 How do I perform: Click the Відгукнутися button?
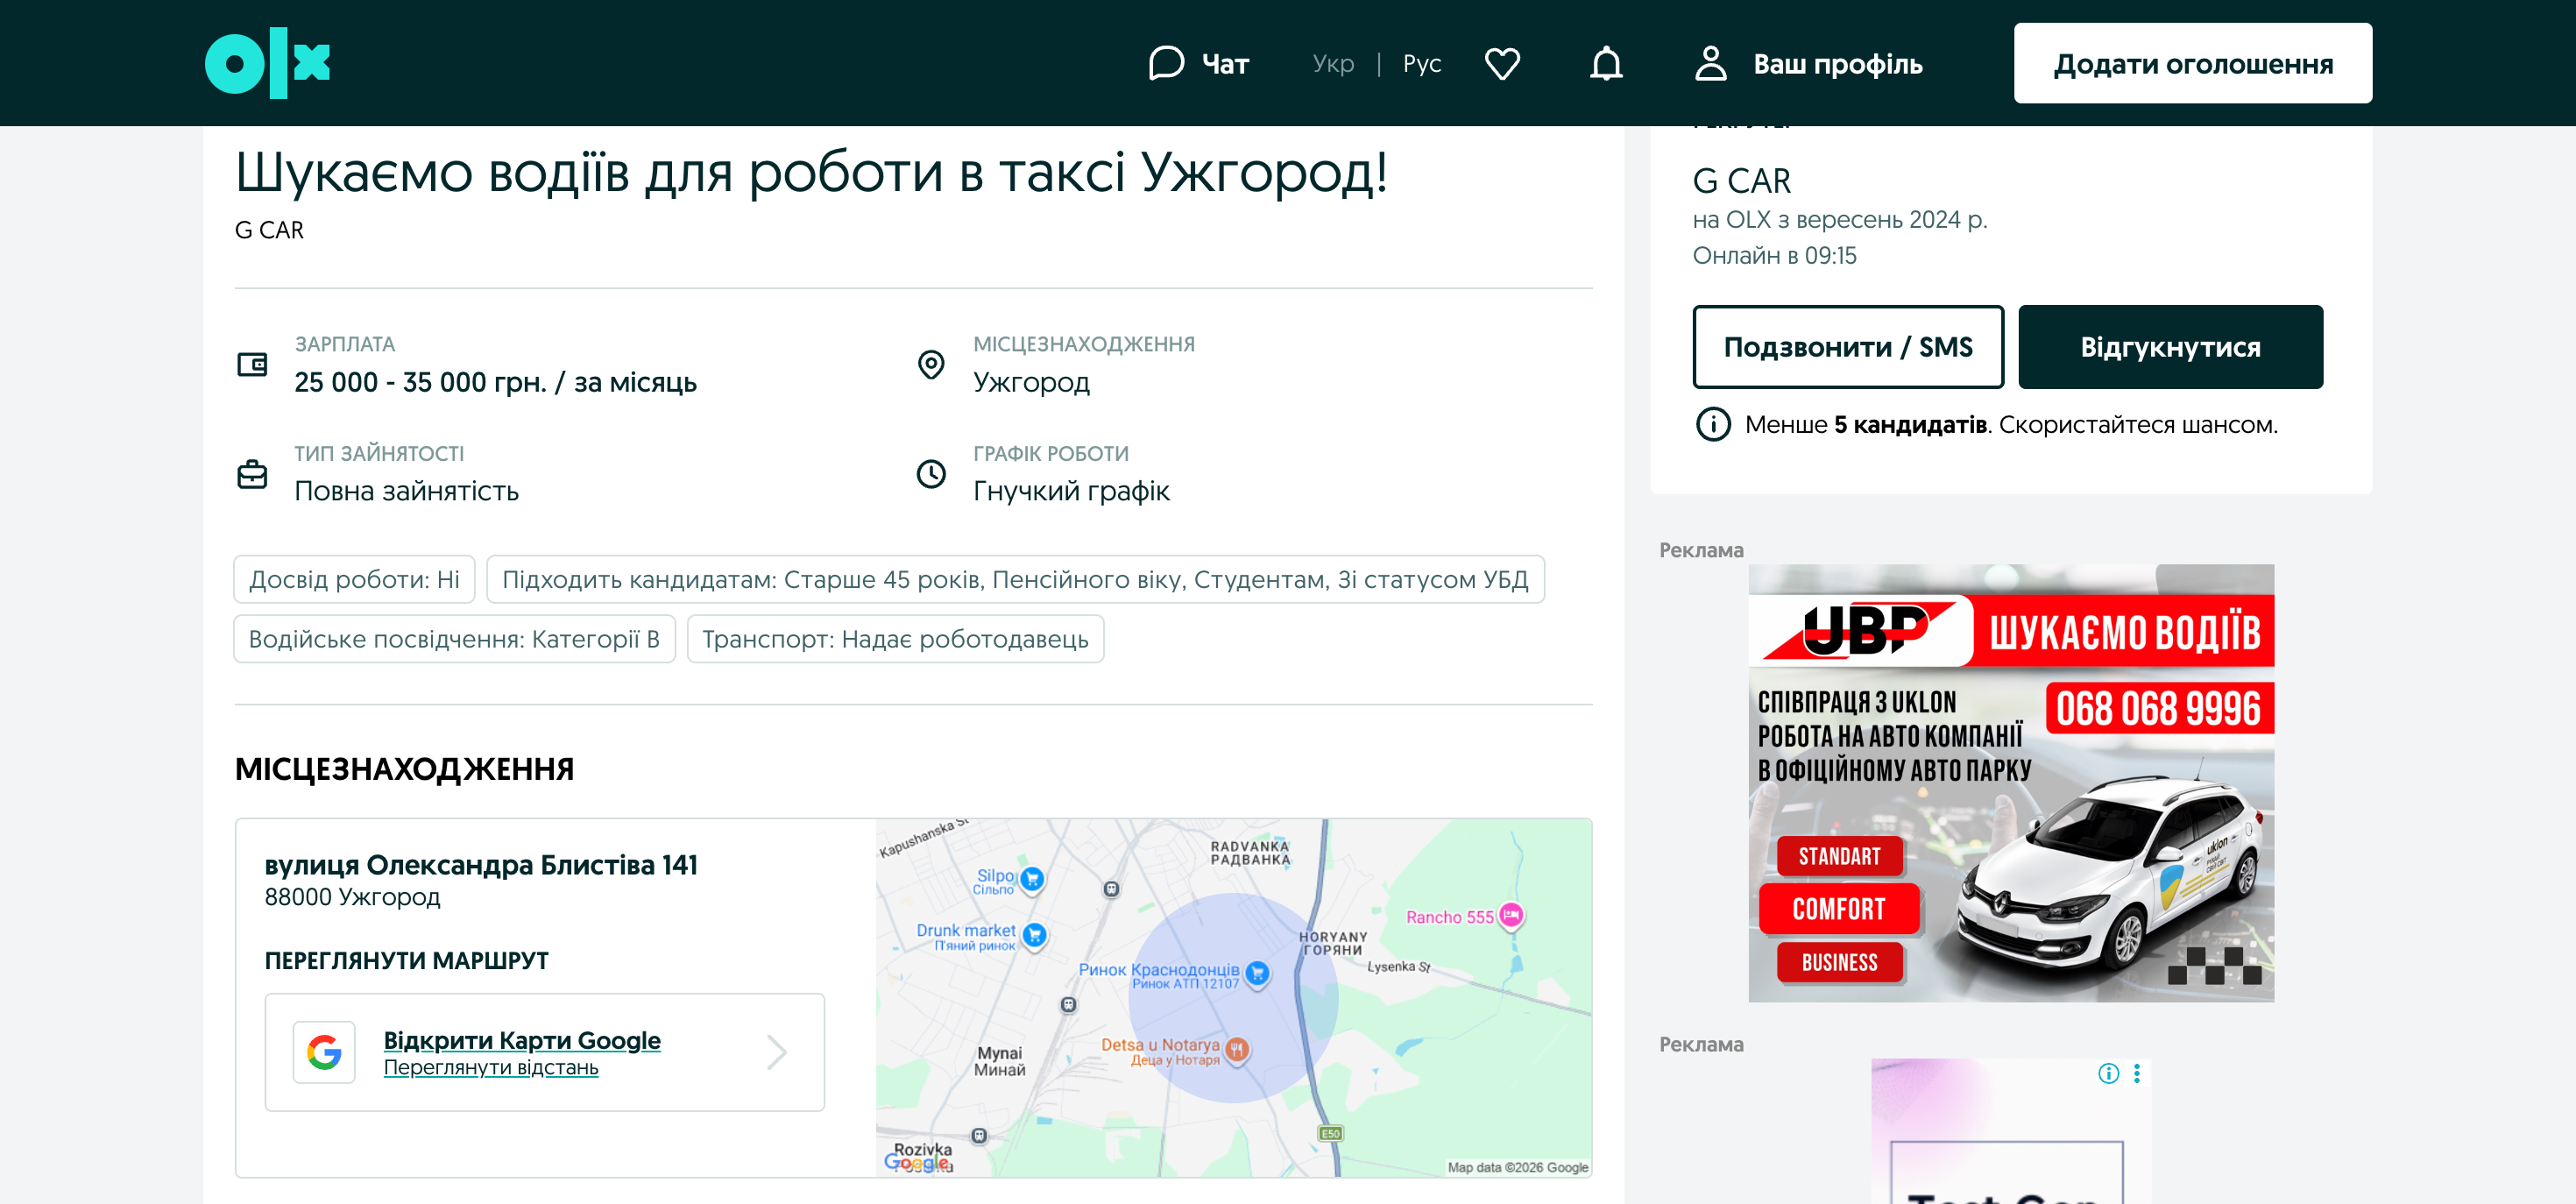[x=2170, y=347]
